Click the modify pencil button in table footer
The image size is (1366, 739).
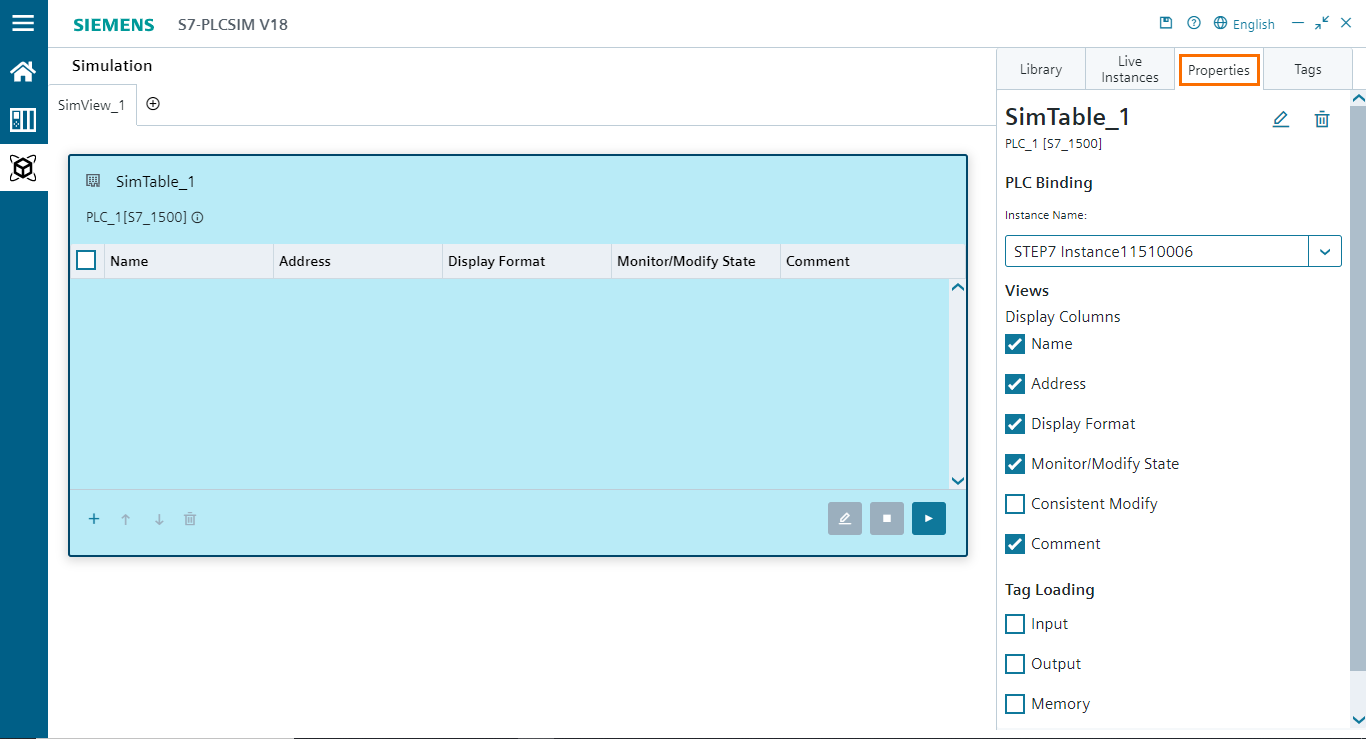(845, 518)
